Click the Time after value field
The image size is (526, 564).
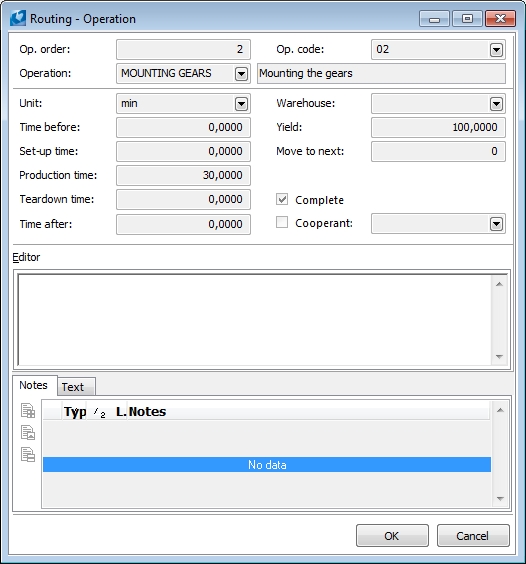(183, 224)
